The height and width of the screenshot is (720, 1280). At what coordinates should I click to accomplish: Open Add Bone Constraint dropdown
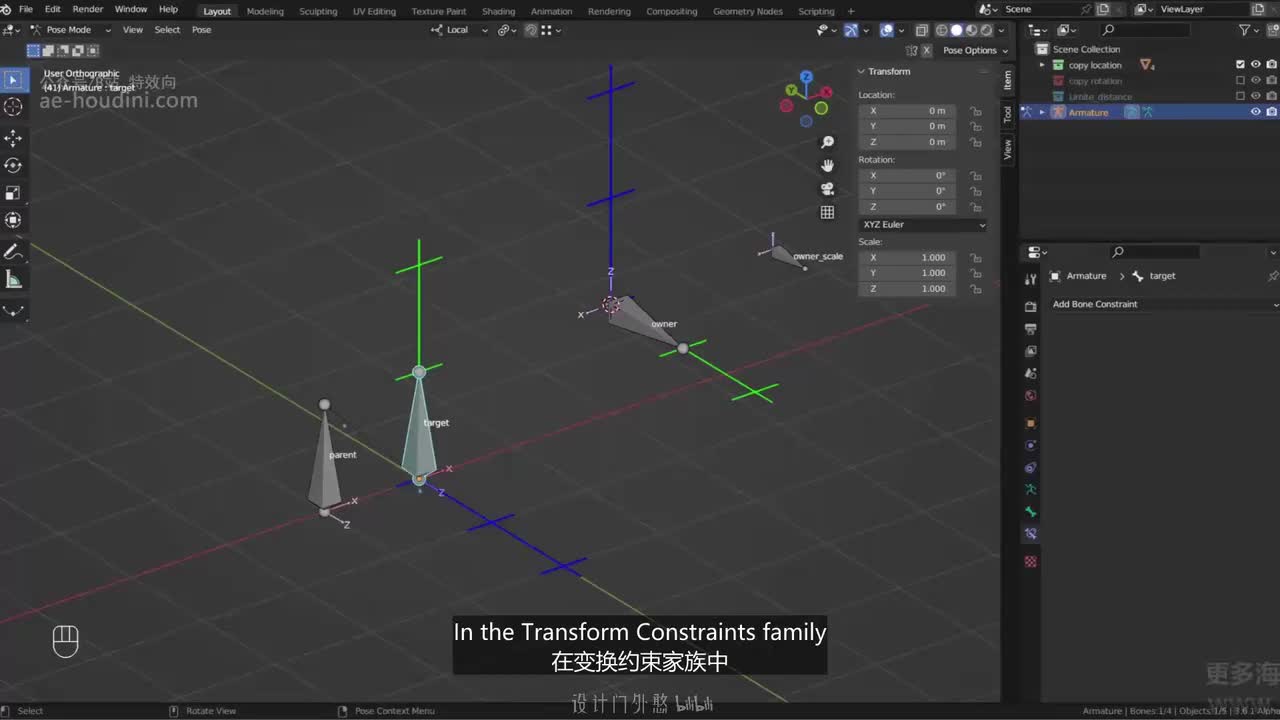point(1164,304)
